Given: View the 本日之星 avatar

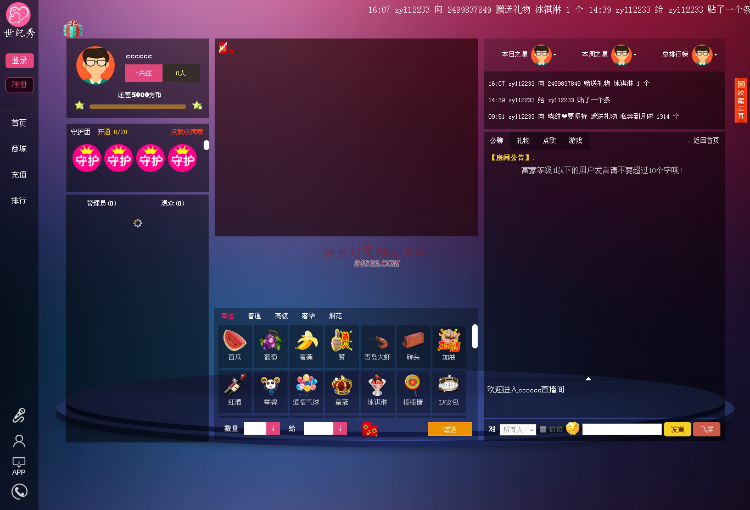Looking at the screenshot, I should click(x=541, y=55).
